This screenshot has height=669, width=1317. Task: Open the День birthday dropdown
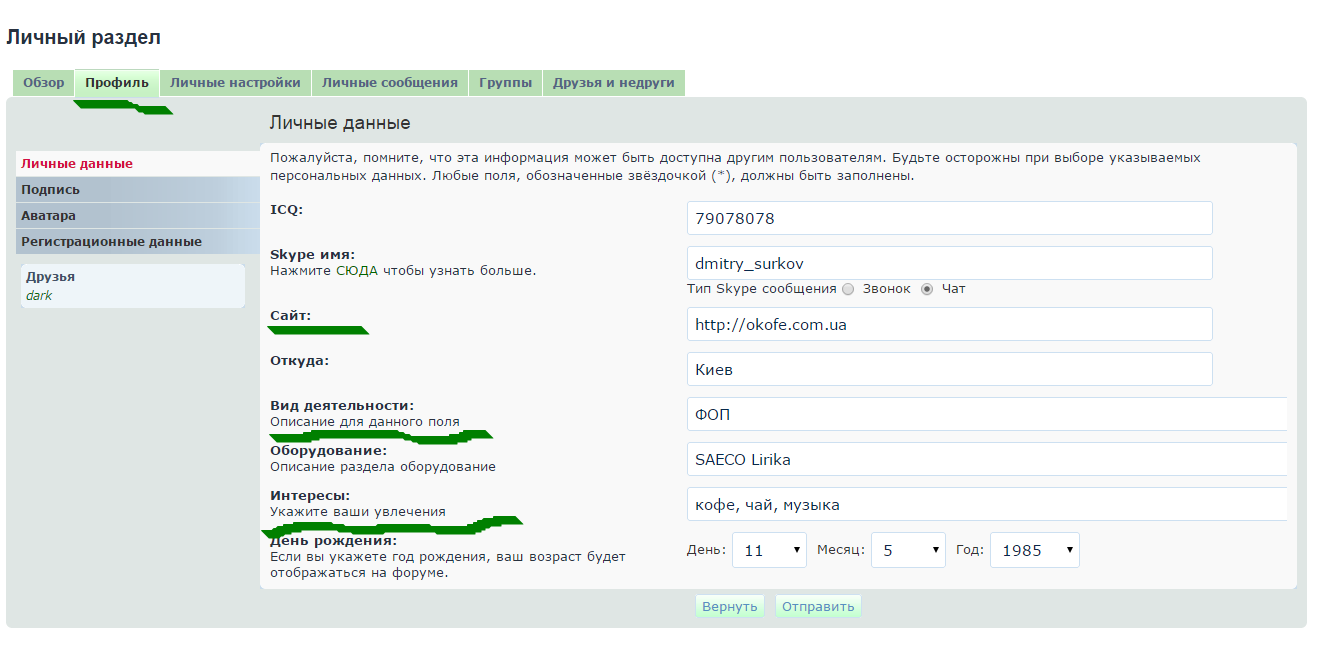tap(768, 550)
